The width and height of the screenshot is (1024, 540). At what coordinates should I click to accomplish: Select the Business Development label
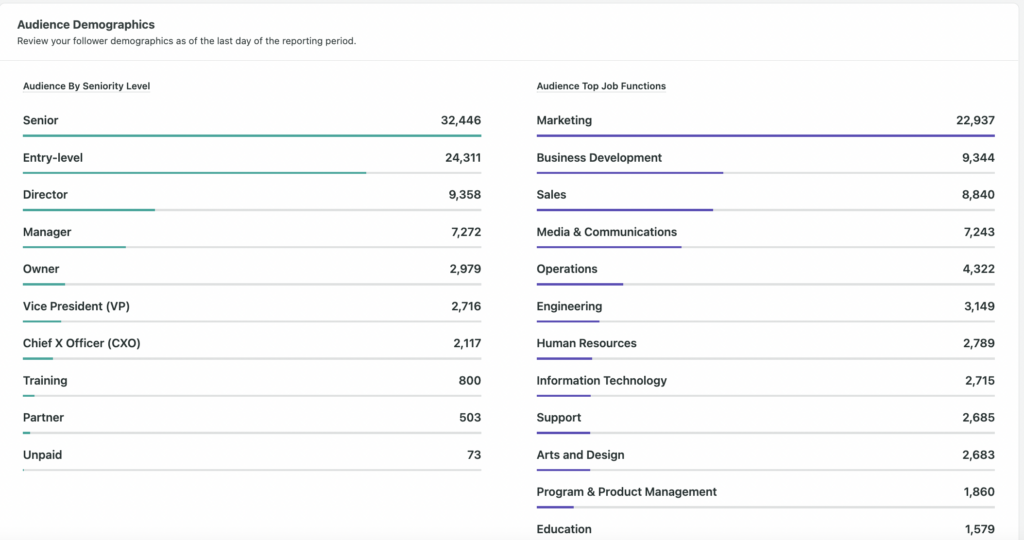[599, 158]
